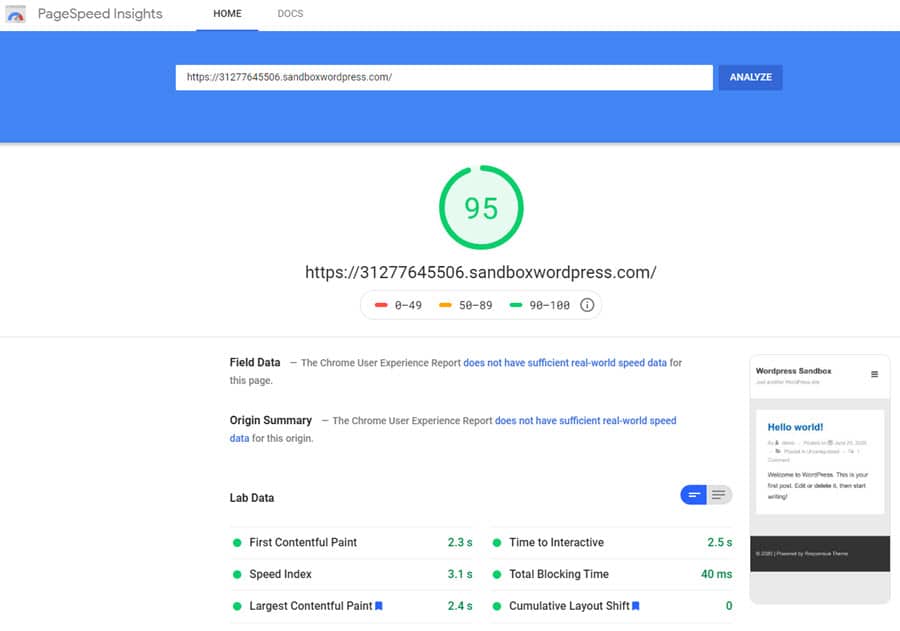Screen dimensions: 900x631
Task: Click the First Contentful Paint metric
Action: click(352, 543)
